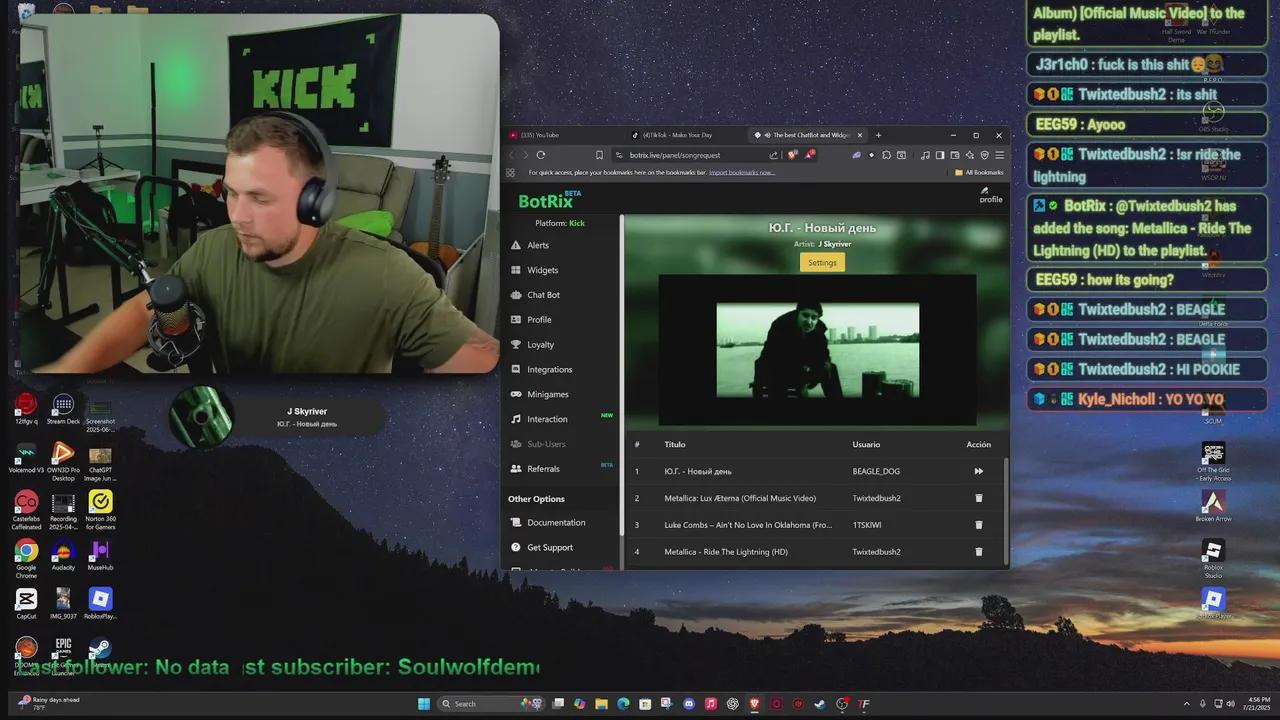This screenshot has height=720, width=1280.
Task: Skip the current song Ю.Г. - Новый день
Action: click(978, 471)
